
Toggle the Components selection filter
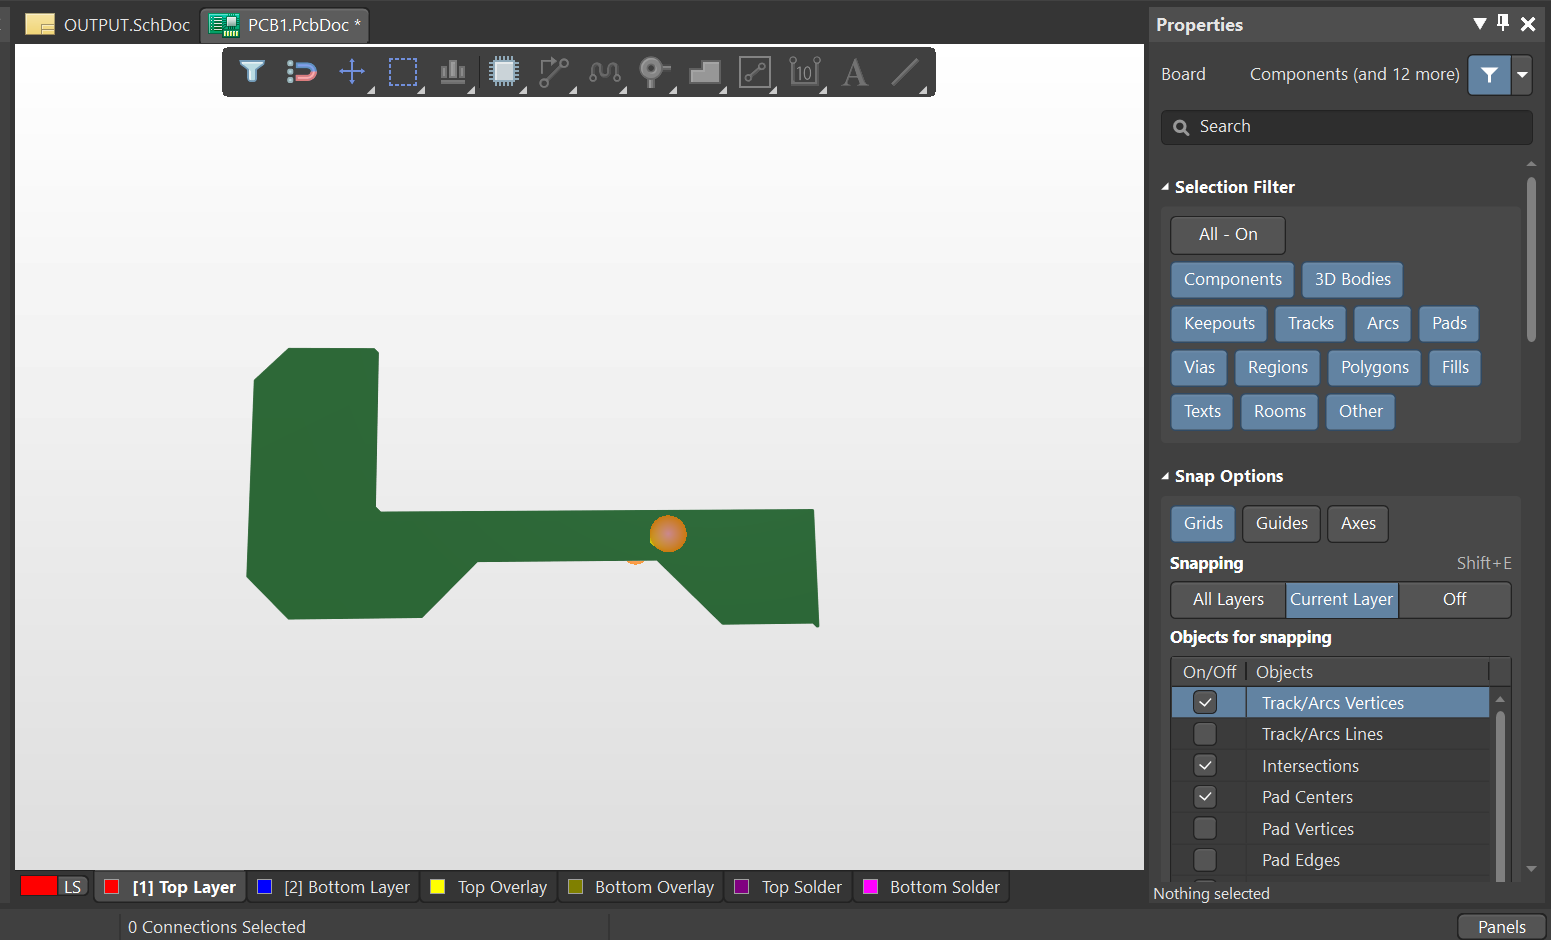point(1233,280)
